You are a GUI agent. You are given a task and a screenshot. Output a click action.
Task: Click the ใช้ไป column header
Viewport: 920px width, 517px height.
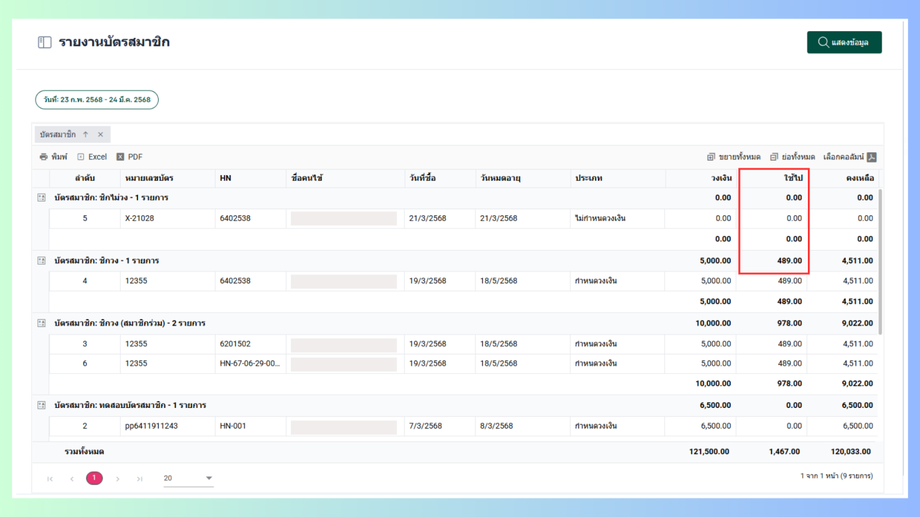click(792, 178)
